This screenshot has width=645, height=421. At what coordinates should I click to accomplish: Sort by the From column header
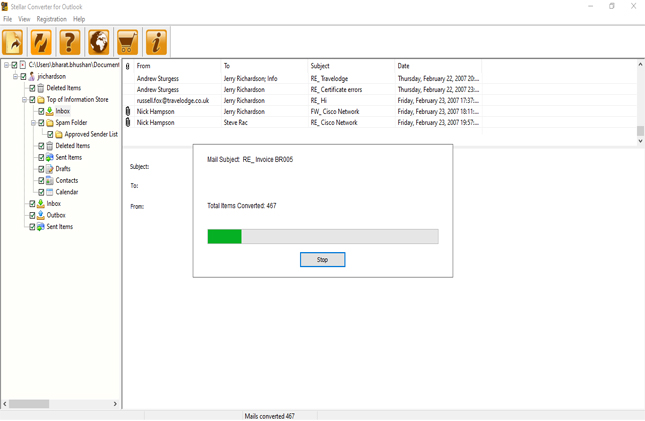click(x=178, y=66)
